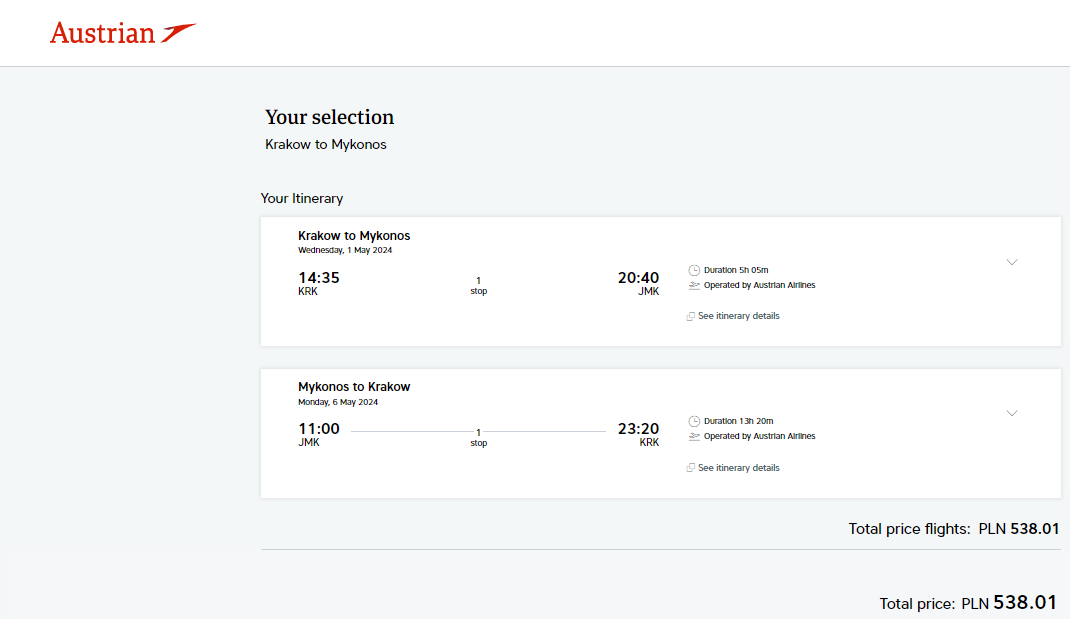Click the Krakow to Mykonos card title
The width and height of the screenshot is (1070, 619).
[x=354, y=235]
